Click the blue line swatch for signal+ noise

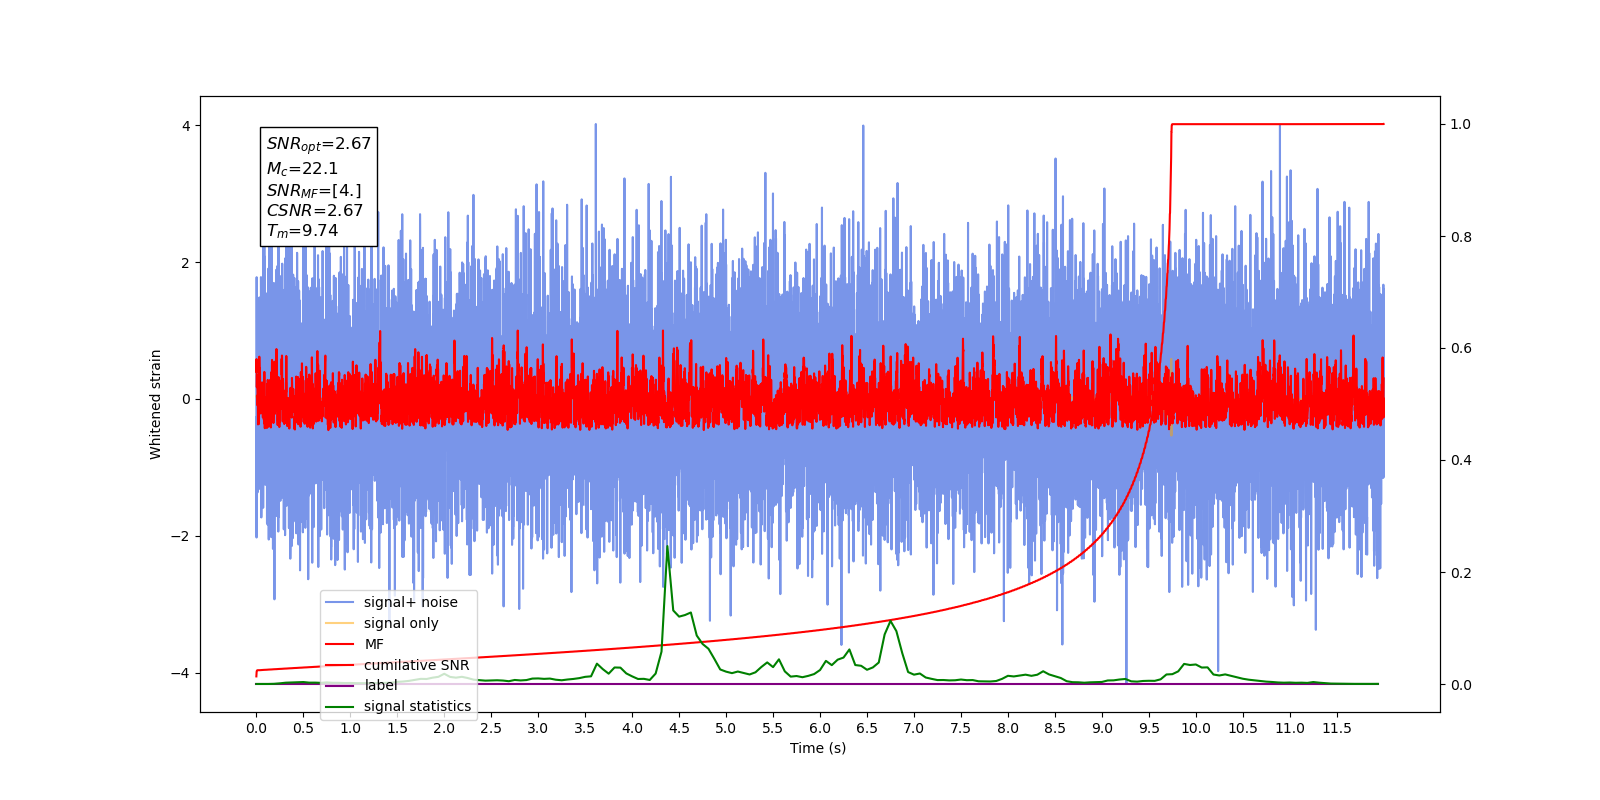coord(340,602)
